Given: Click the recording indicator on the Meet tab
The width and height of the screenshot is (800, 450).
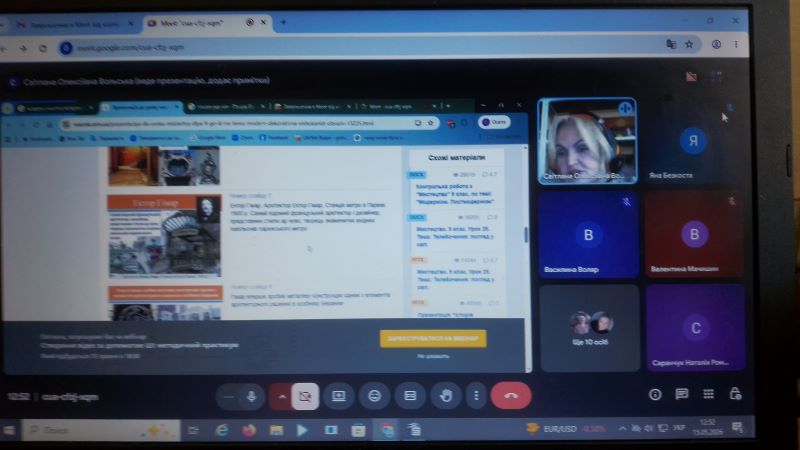Looking at the screenshot, I should (x=249, y=22).
